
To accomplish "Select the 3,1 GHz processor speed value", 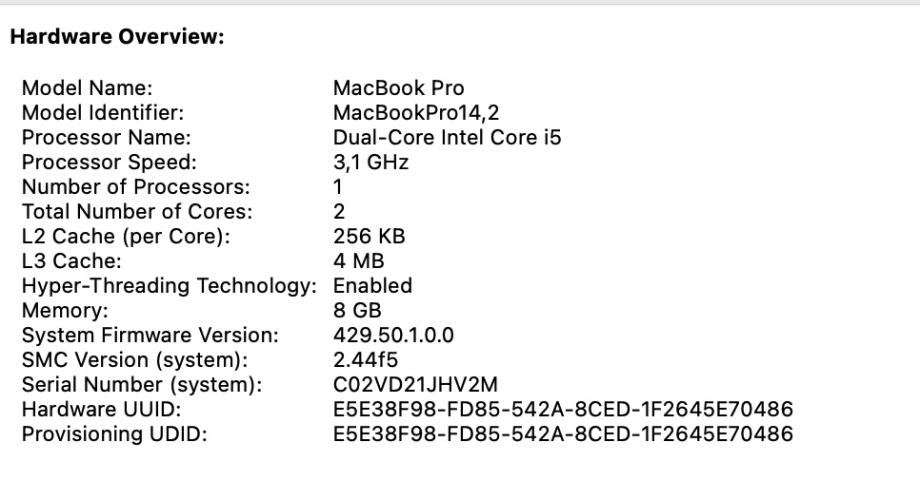I will coord(370,162).
